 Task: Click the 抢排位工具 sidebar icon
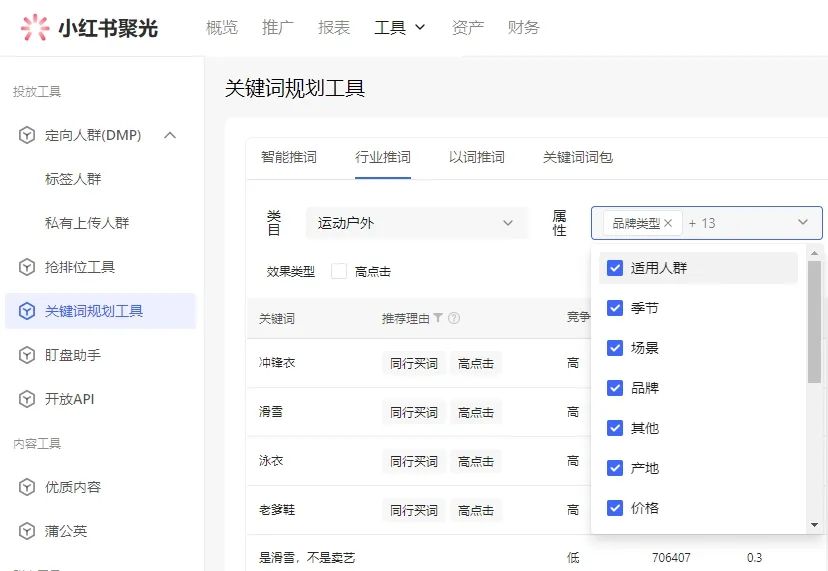coord(27,267)
